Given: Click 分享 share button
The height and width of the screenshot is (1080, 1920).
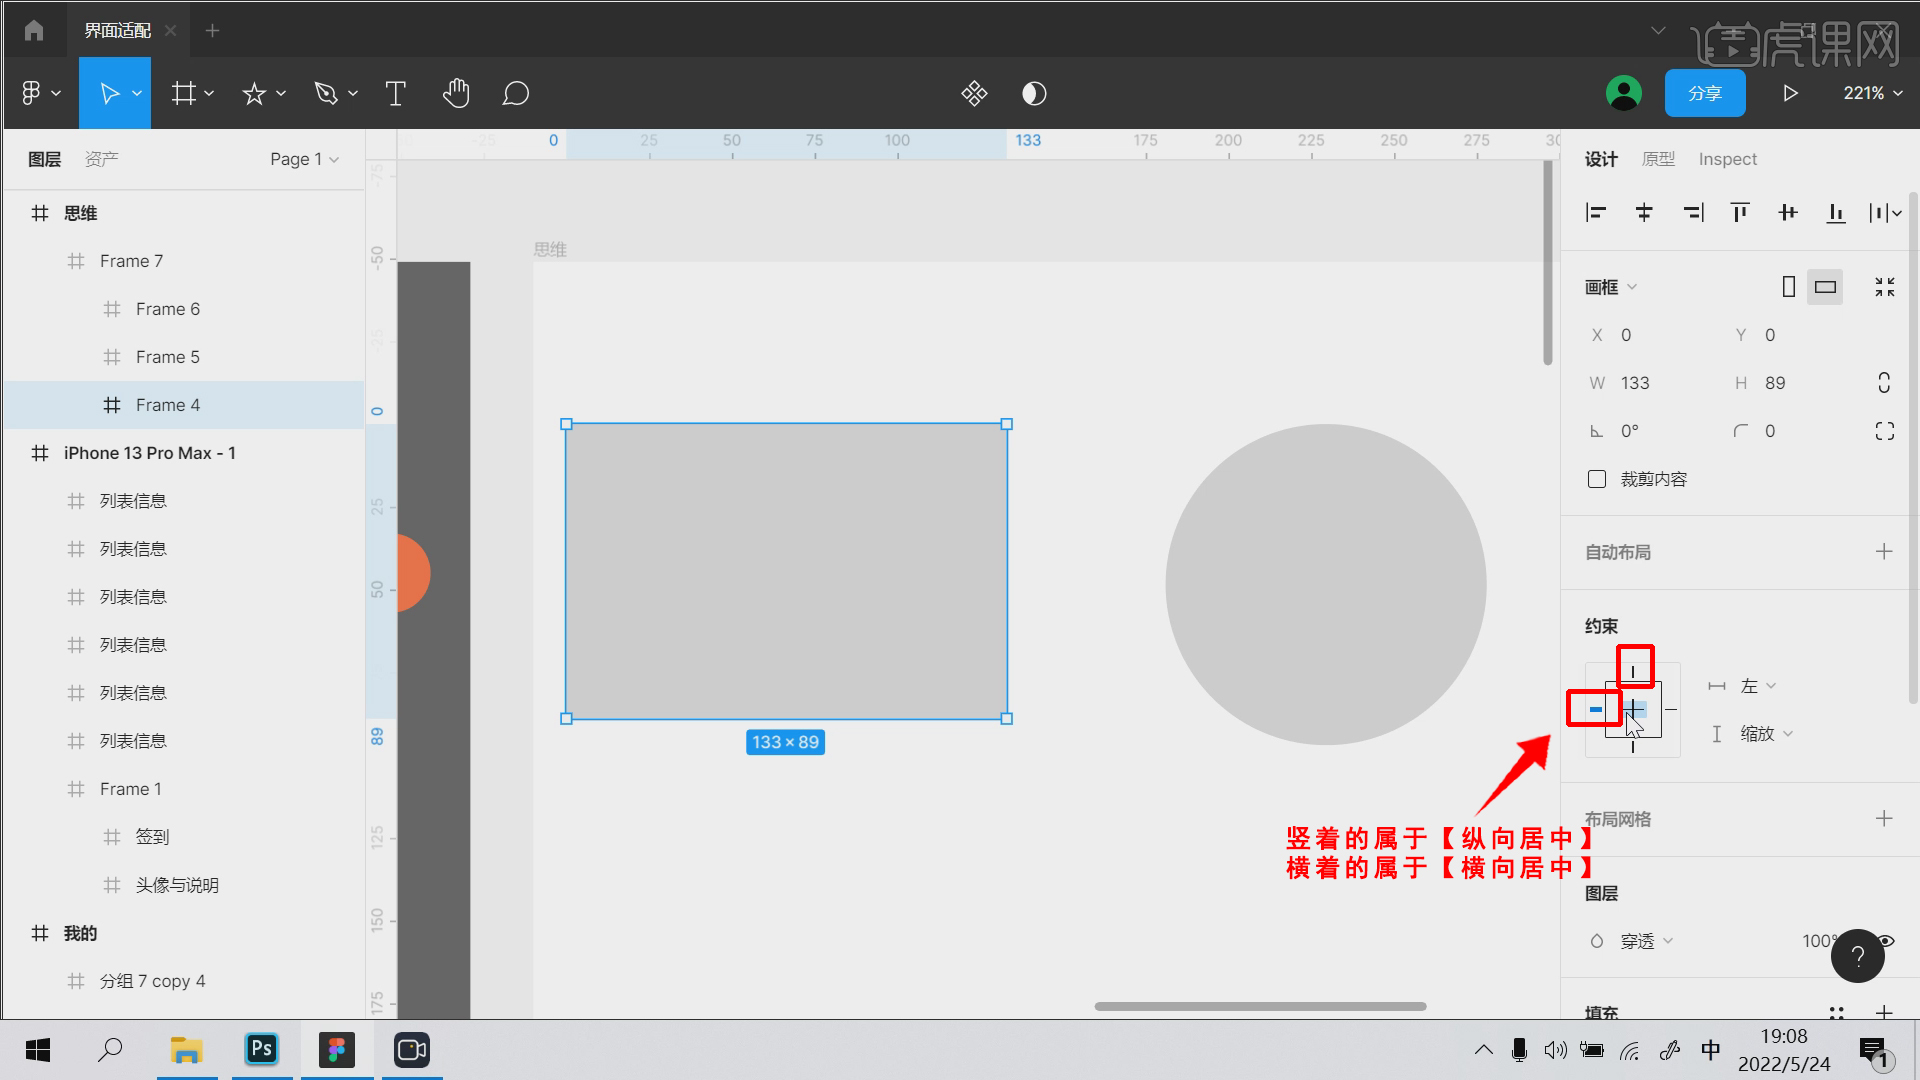Looking at the screenshot, I should coord(1705,92).
